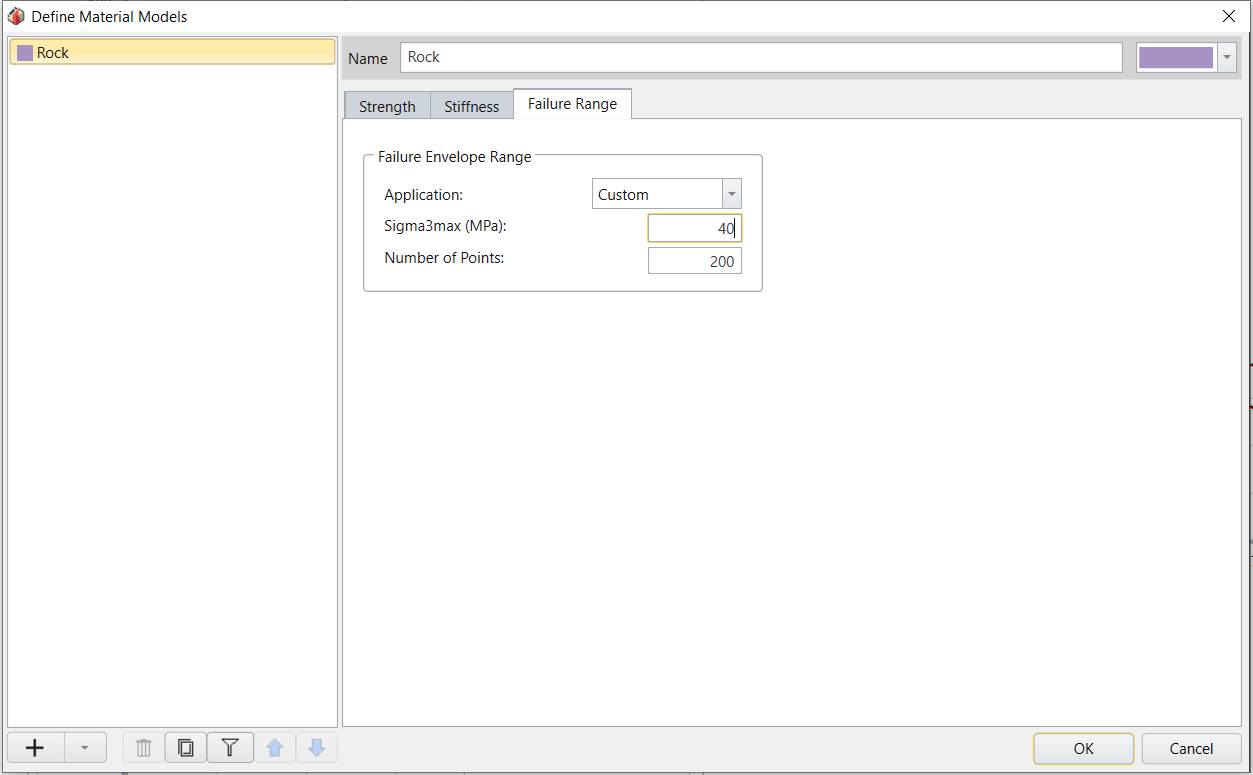Screen dimensions: 1253x775
Task: Open the material filter tool
Action: coord(229,747)
